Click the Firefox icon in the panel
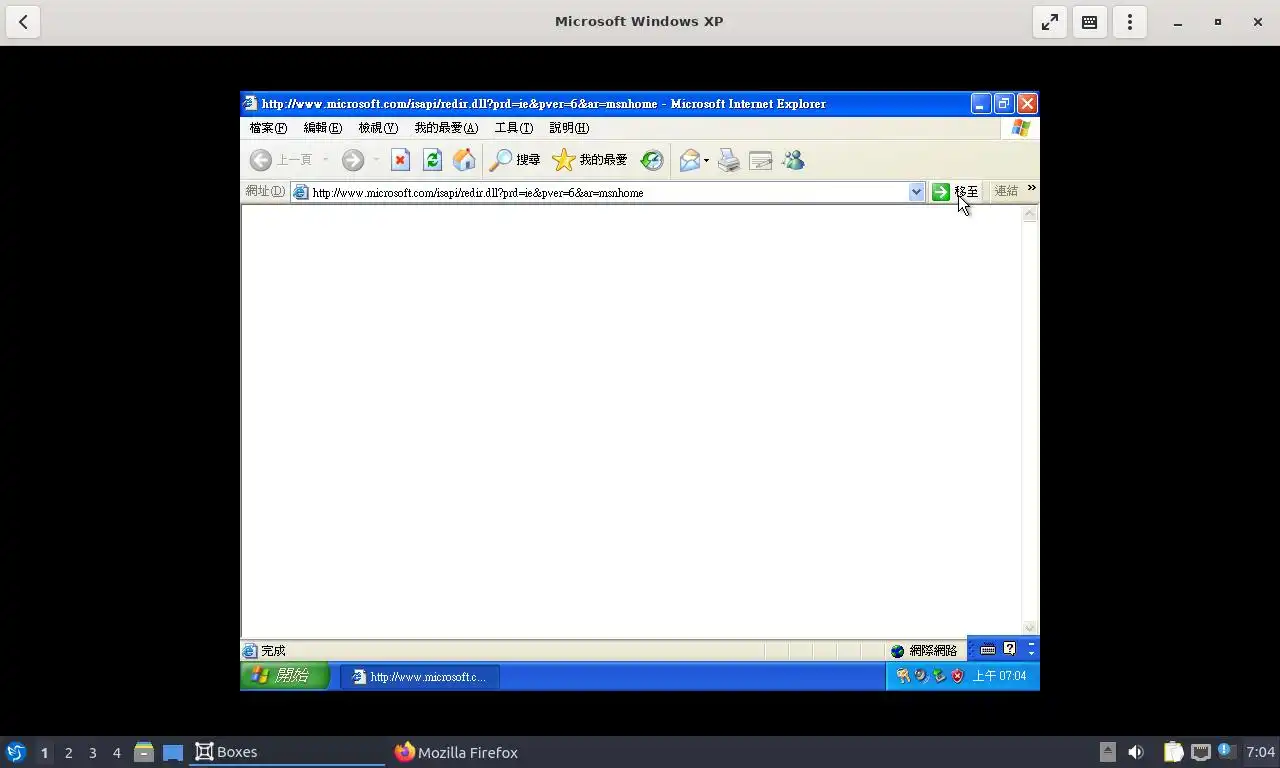This screenshot has width=1280, height=768. (404, 752)
